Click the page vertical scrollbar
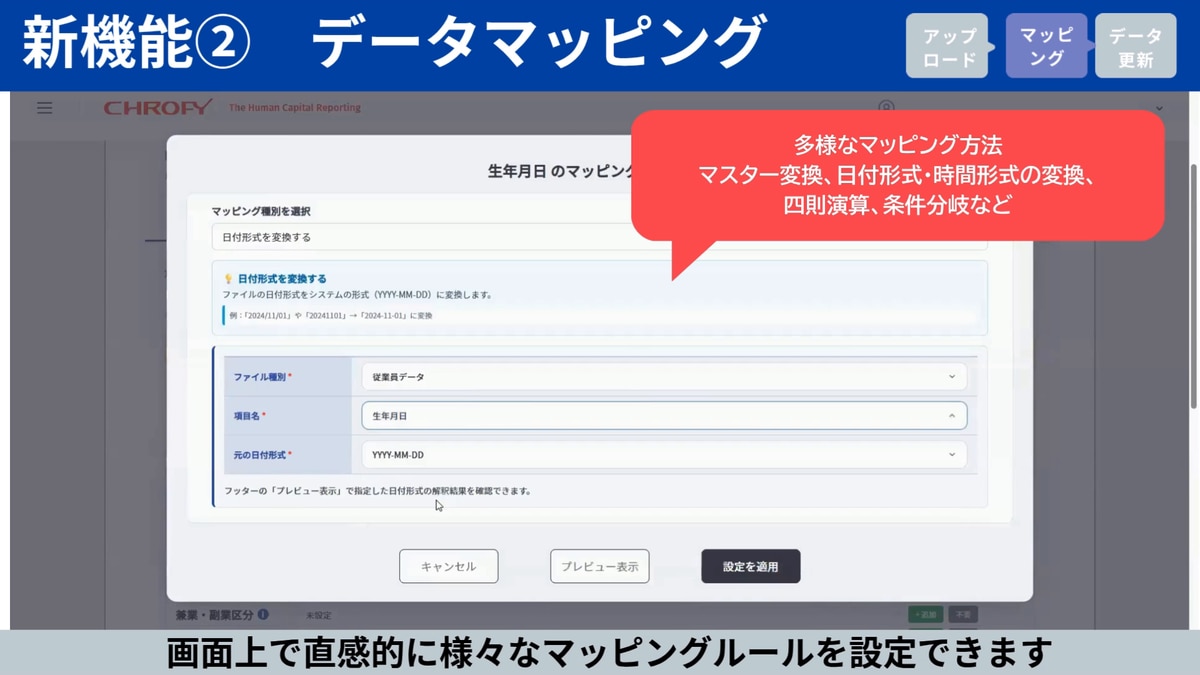Image resolution: width=1200 pixels, height=675 pixels. 1193,285
